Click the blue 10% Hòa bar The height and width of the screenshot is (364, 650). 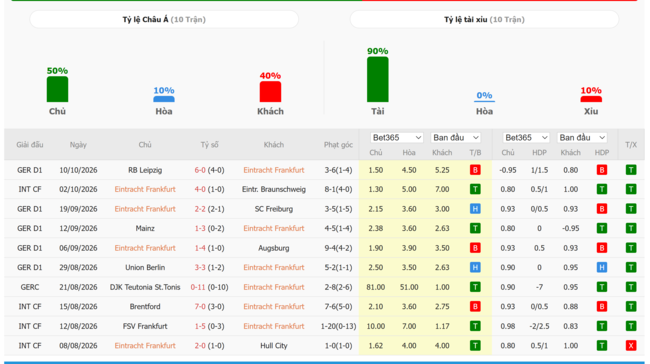(164, 99)
